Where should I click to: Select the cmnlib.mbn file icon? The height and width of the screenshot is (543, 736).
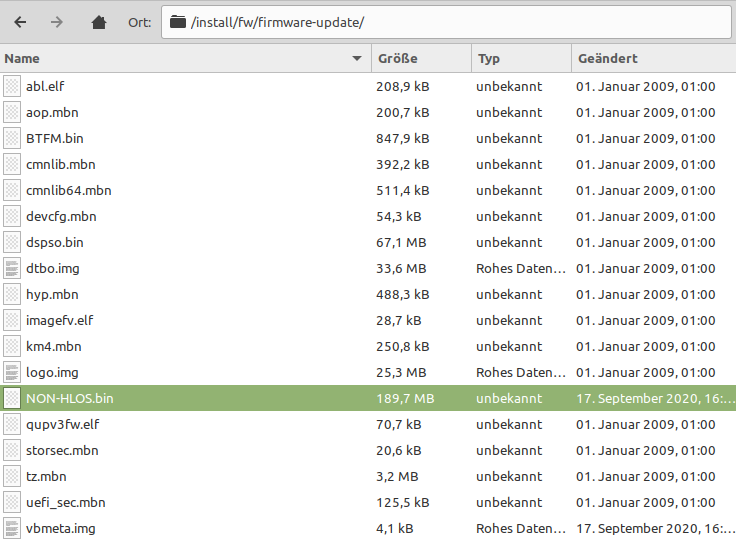point(12,165)
